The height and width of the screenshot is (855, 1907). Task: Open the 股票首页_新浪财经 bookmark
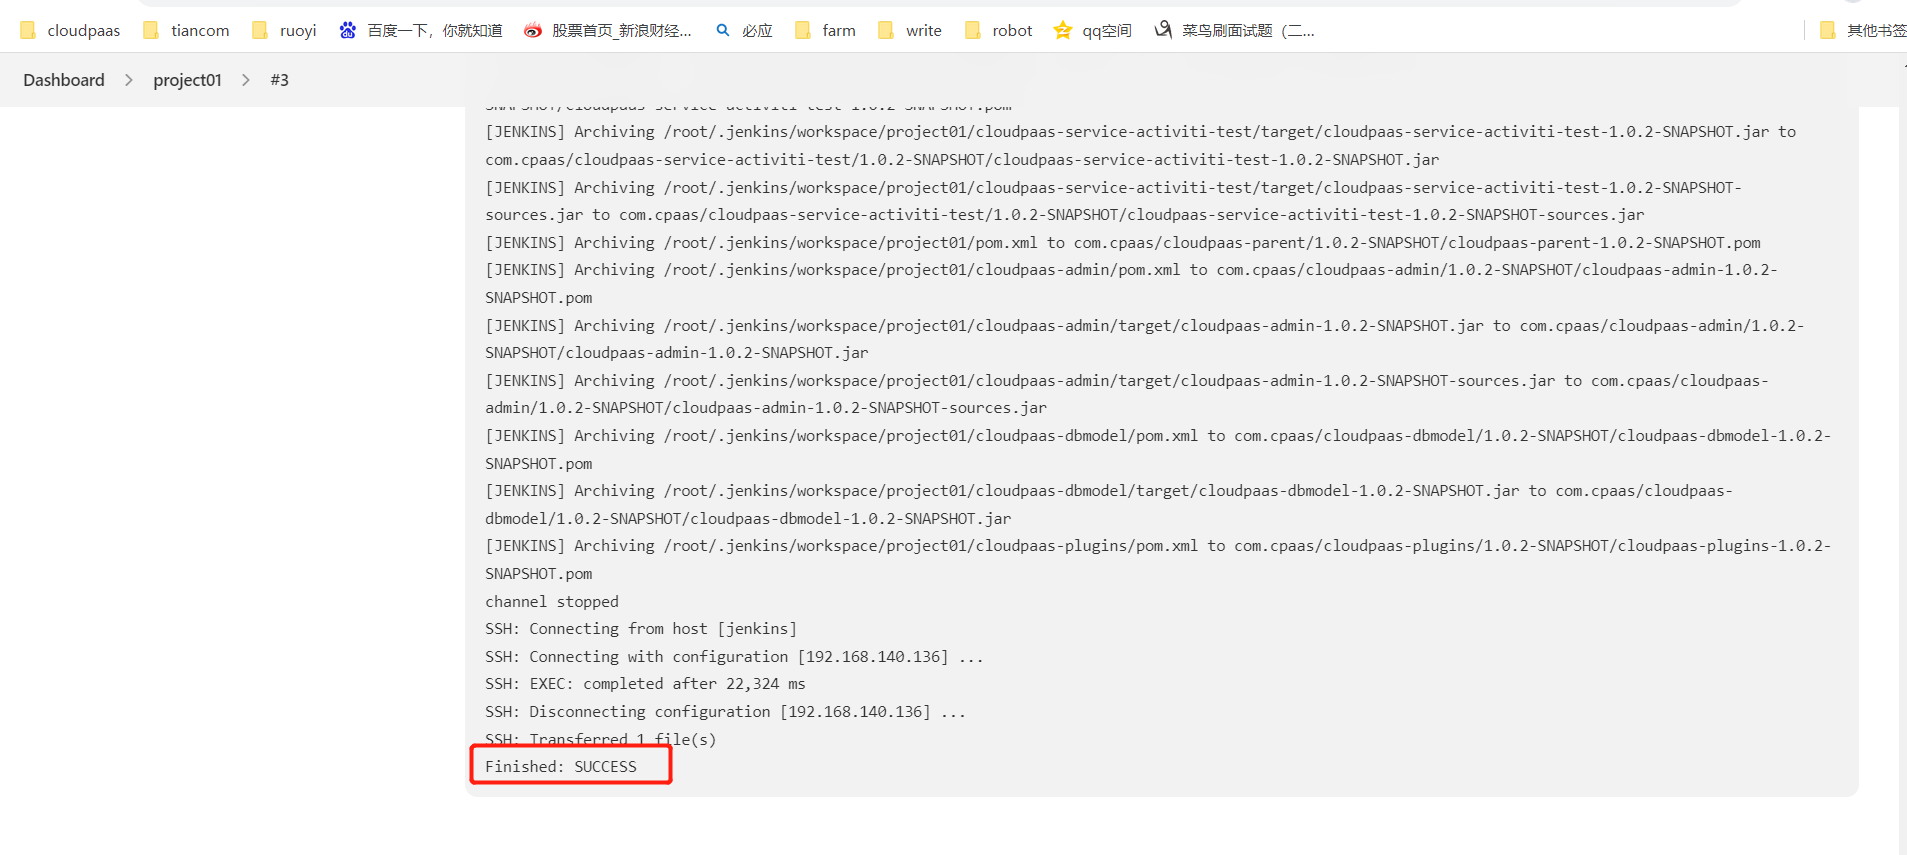click(x=608, y=31)
